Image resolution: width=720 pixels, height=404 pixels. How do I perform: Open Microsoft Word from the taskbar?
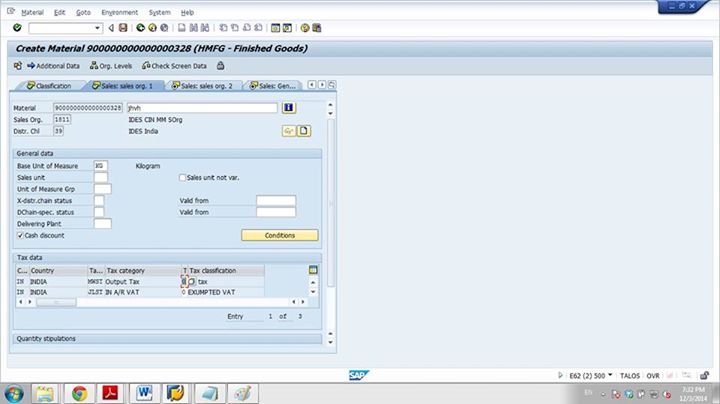pyautogui.click(x=144, y=393)
